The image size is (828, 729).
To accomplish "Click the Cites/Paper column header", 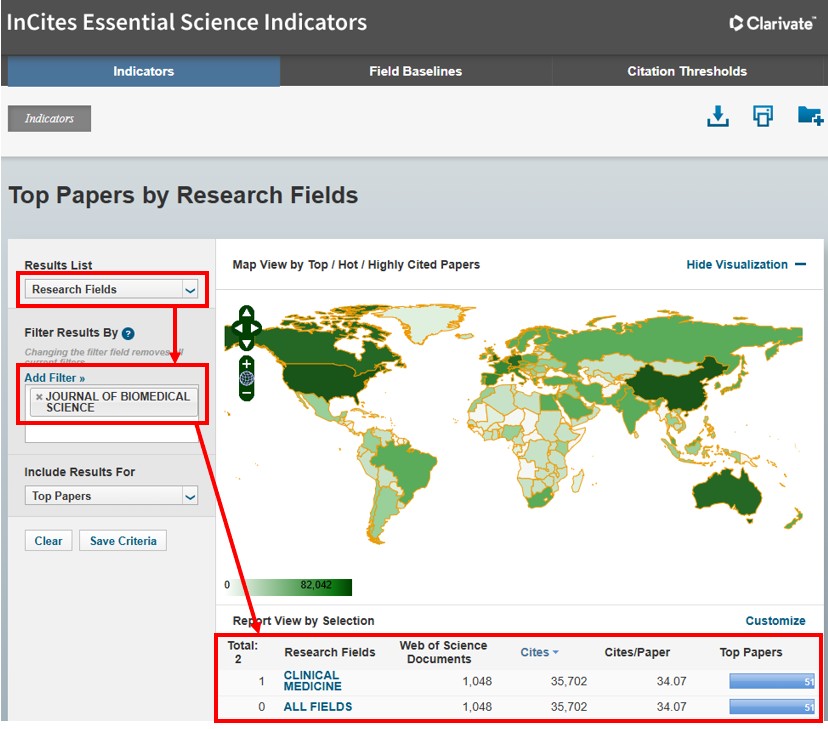I will (637, 652).
